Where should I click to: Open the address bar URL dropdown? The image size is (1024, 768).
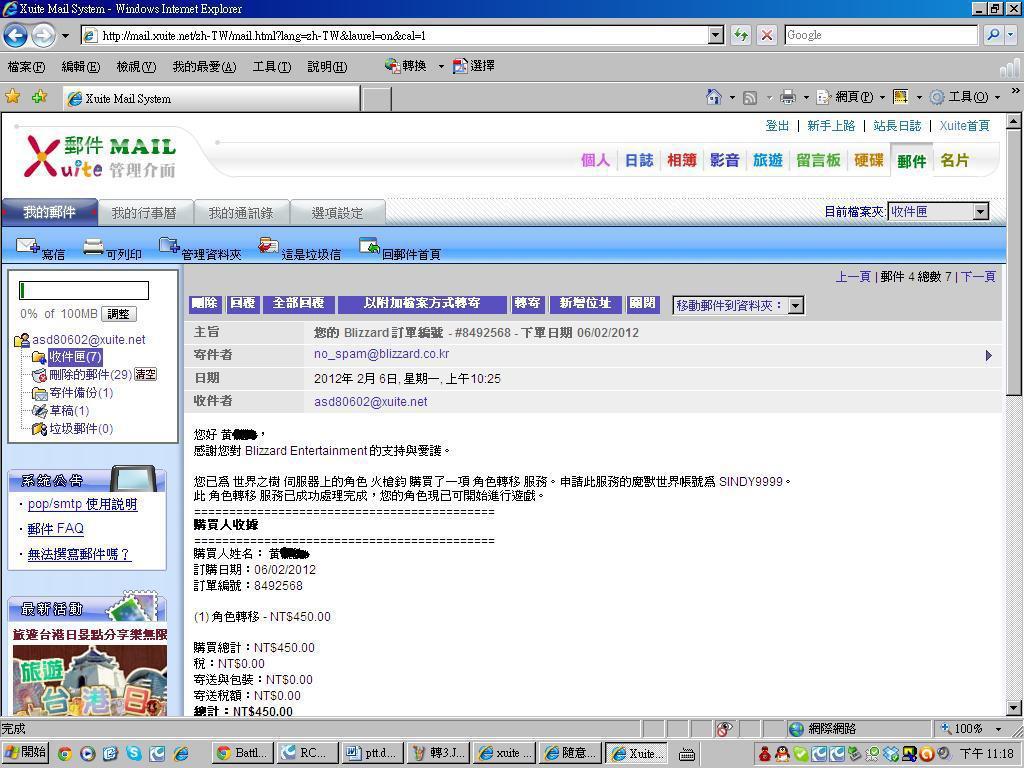[716, 35]
